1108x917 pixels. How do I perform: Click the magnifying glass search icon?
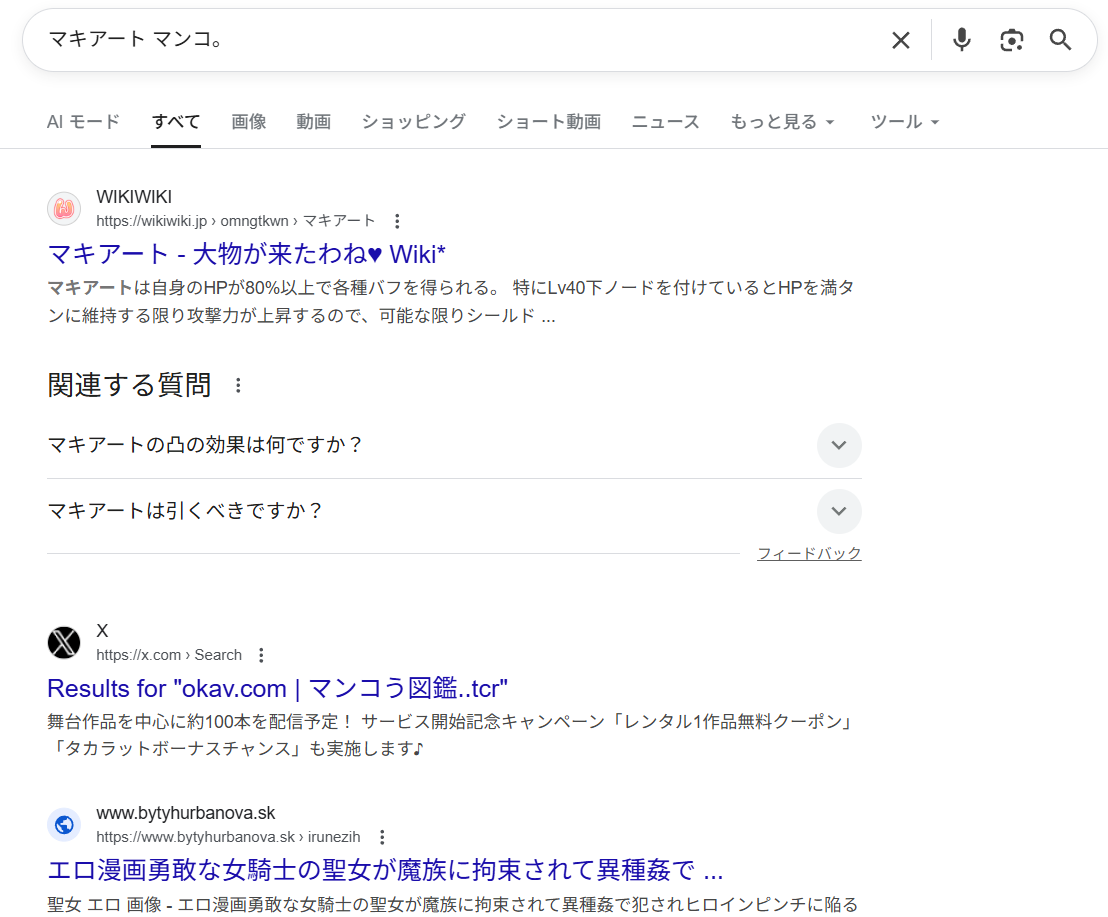pos(1060,40)
